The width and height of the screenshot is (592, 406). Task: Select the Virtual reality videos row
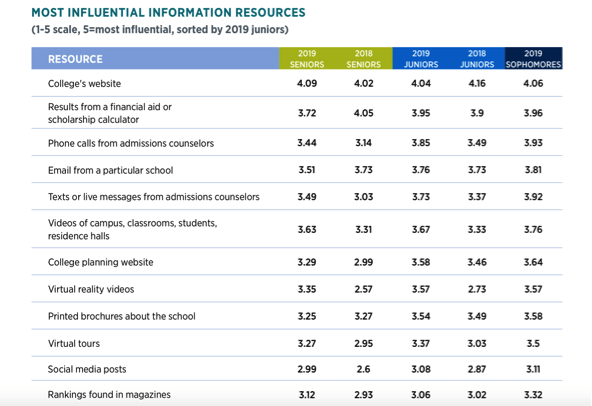click(x=297, y=289)
